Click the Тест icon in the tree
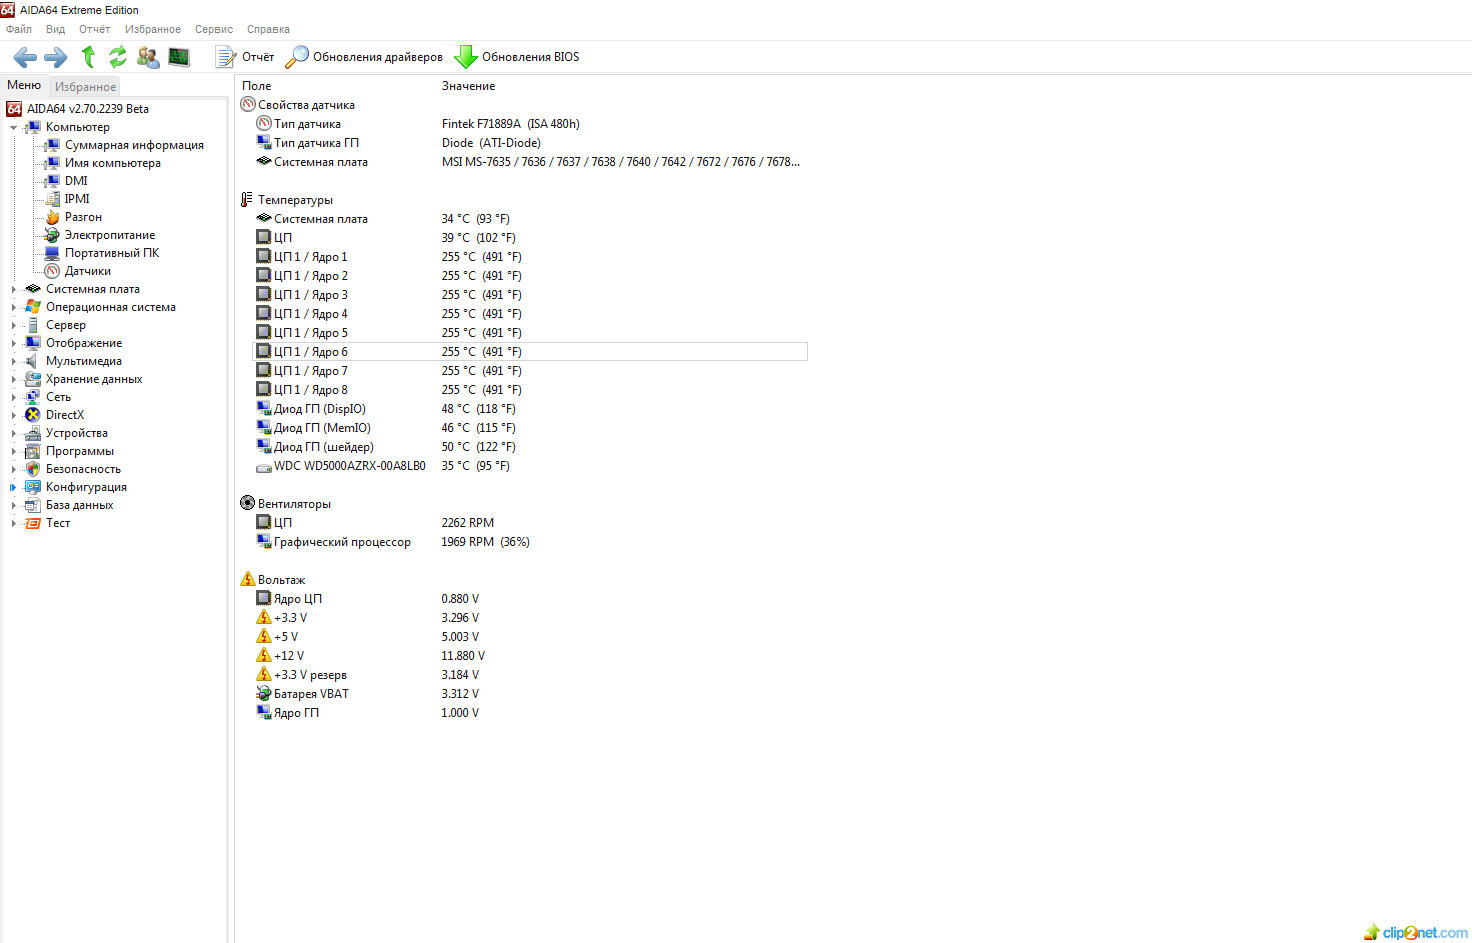The image size is (1472, 943). [x=33, y=523]
